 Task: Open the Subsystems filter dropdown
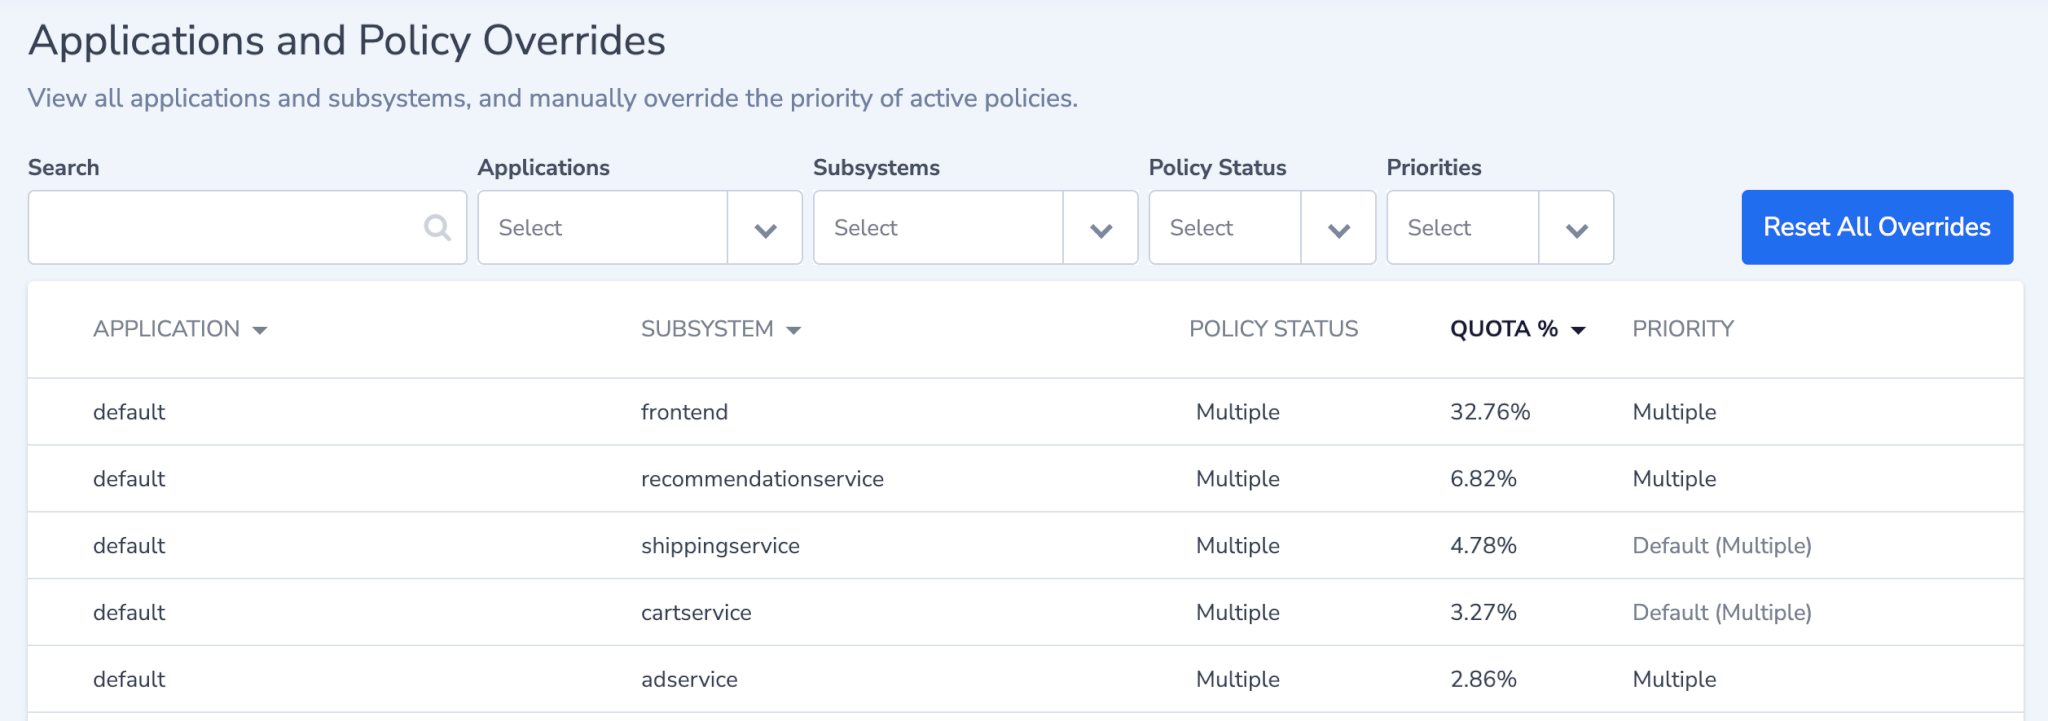[975, 228]
